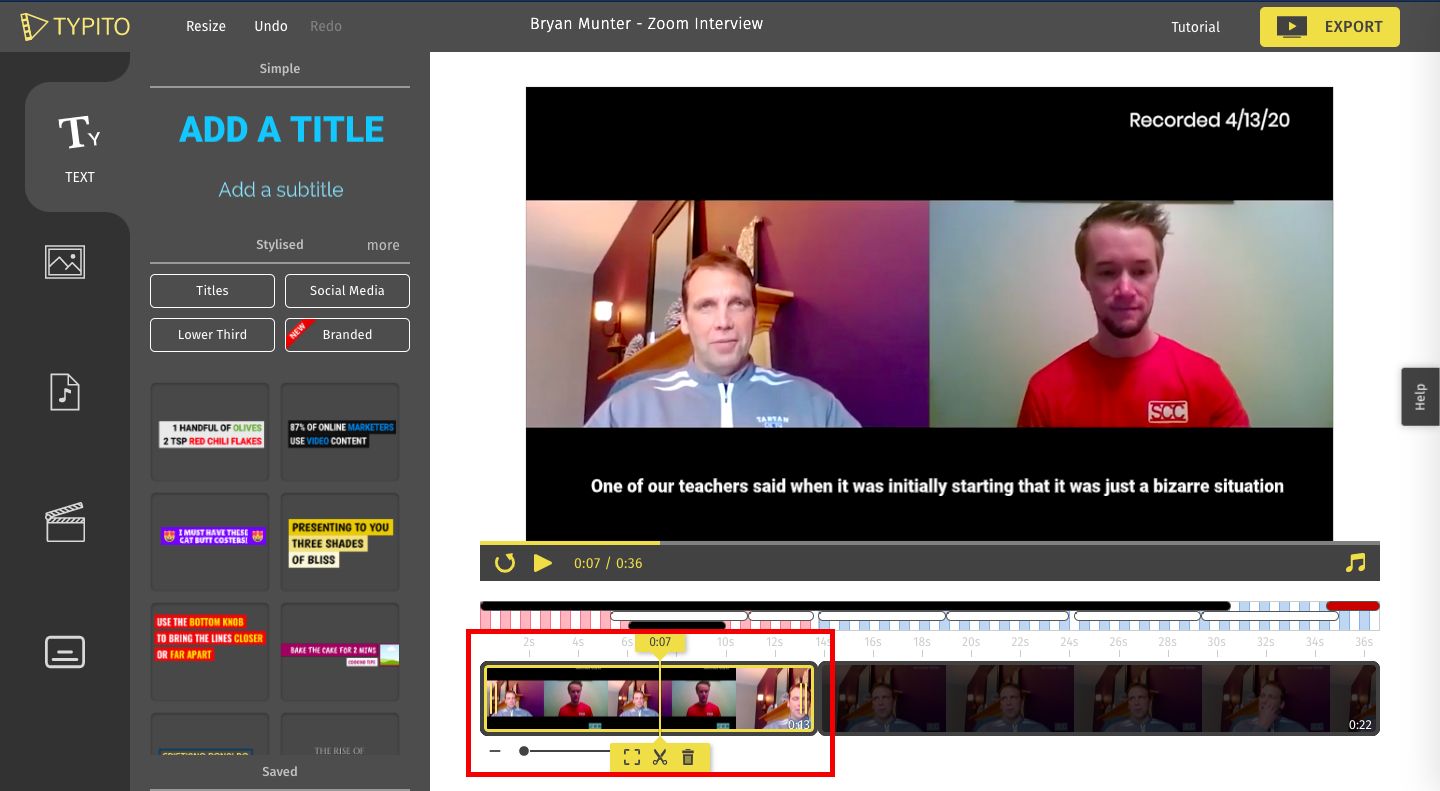
Task: Open the Text panel in sidebar
Action: pos(78,147)
